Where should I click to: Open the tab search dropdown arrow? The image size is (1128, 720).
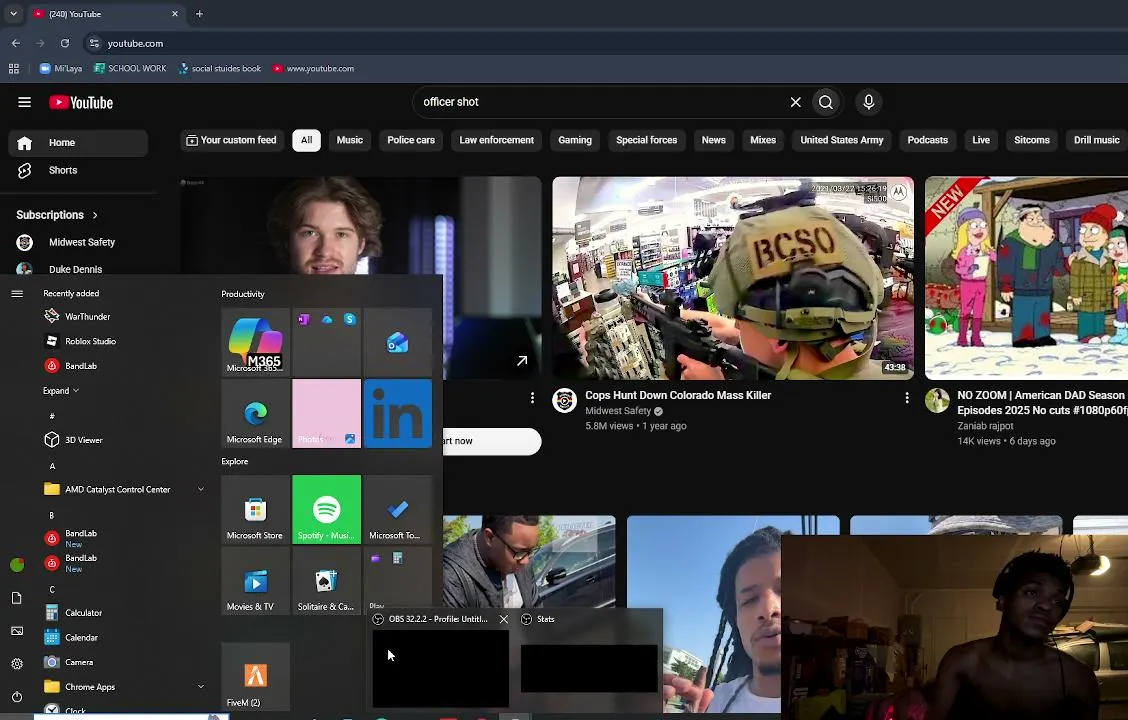point(14,14)
